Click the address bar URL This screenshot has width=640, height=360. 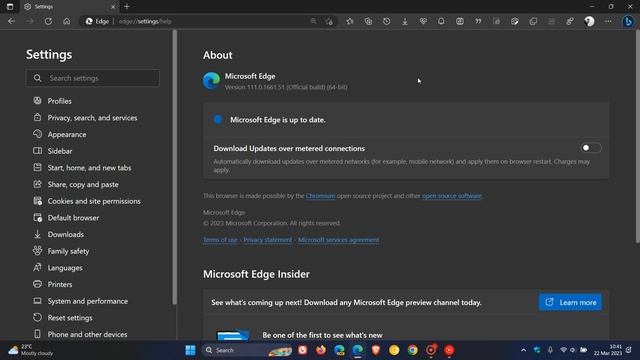pos(145,21)
